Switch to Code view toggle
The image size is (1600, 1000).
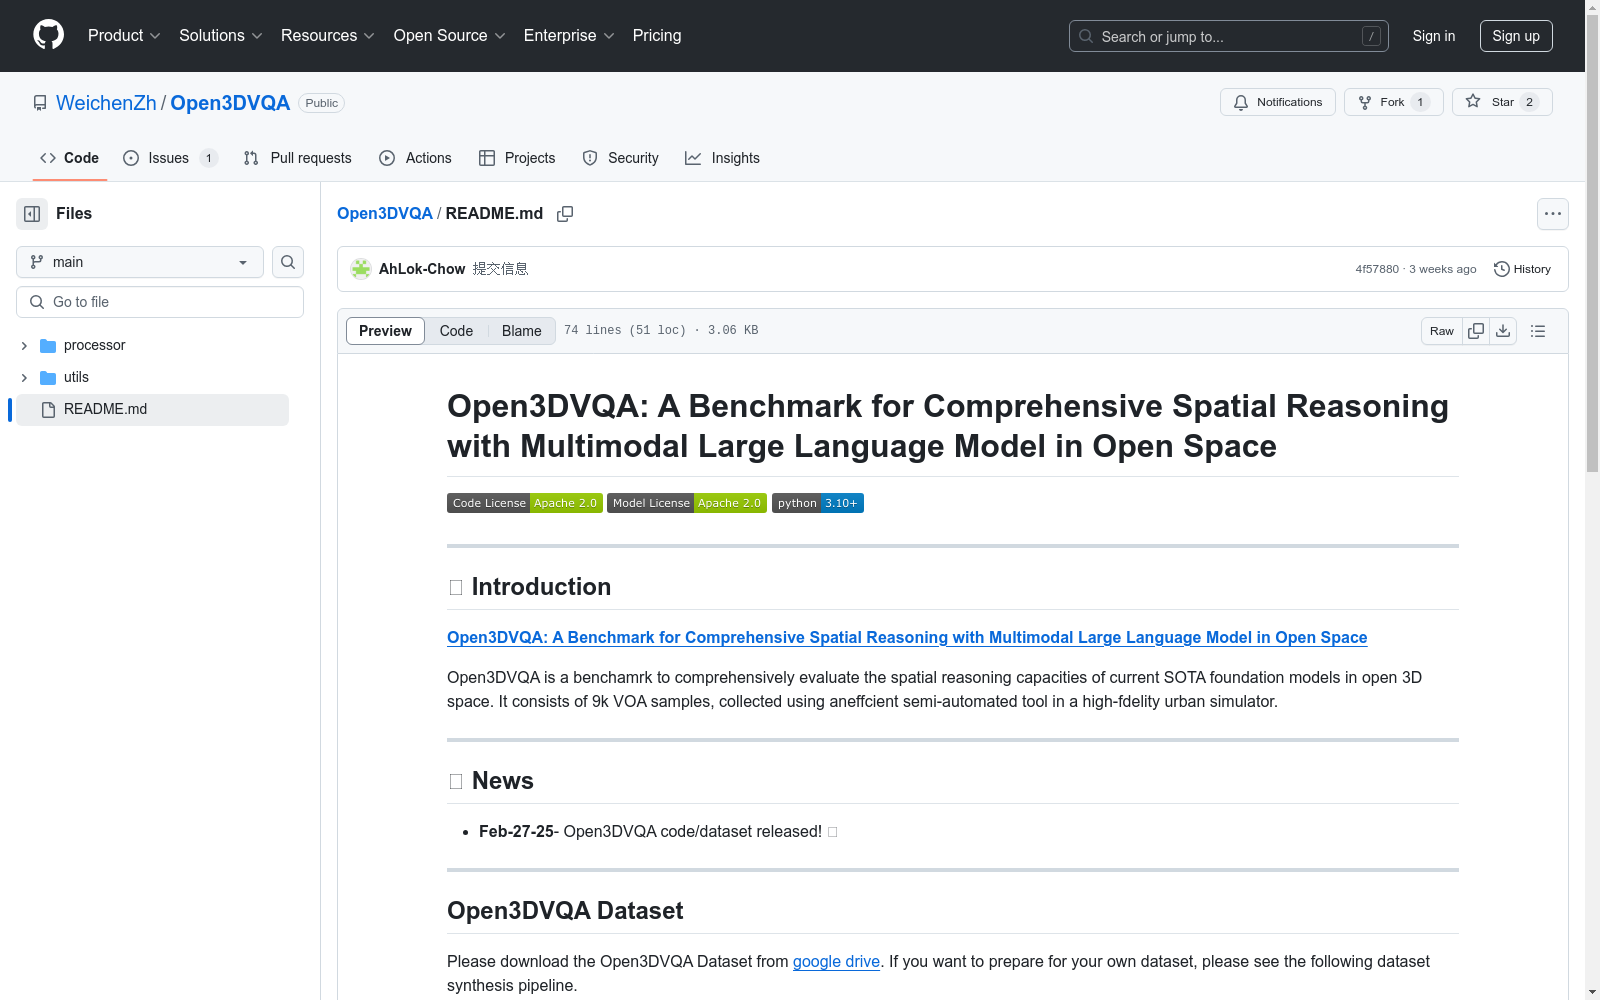(456, 331)
